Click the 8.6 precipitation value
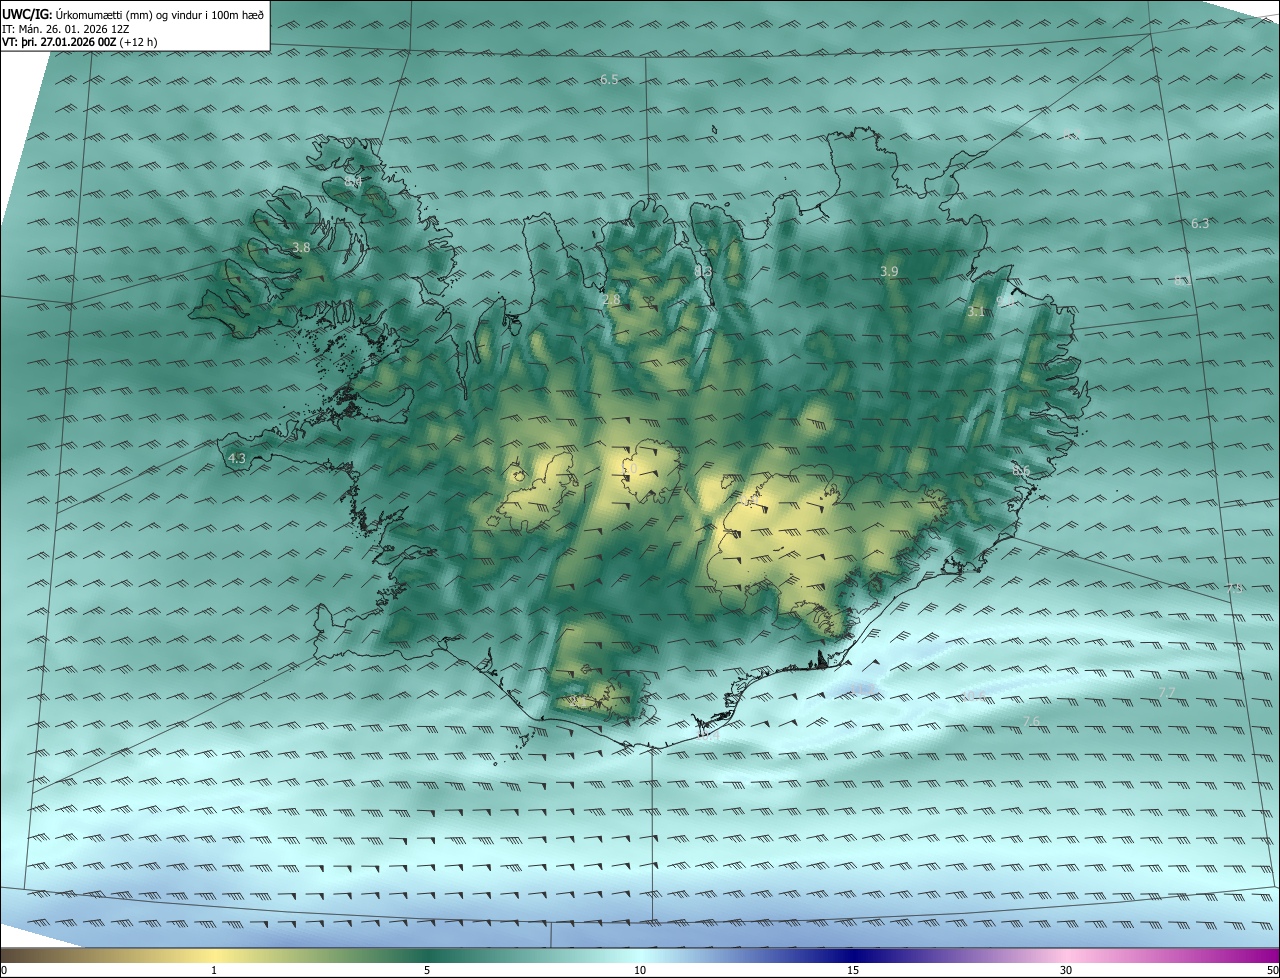The height and width of the screenshot is (978, 1280). click(1020, 470)
